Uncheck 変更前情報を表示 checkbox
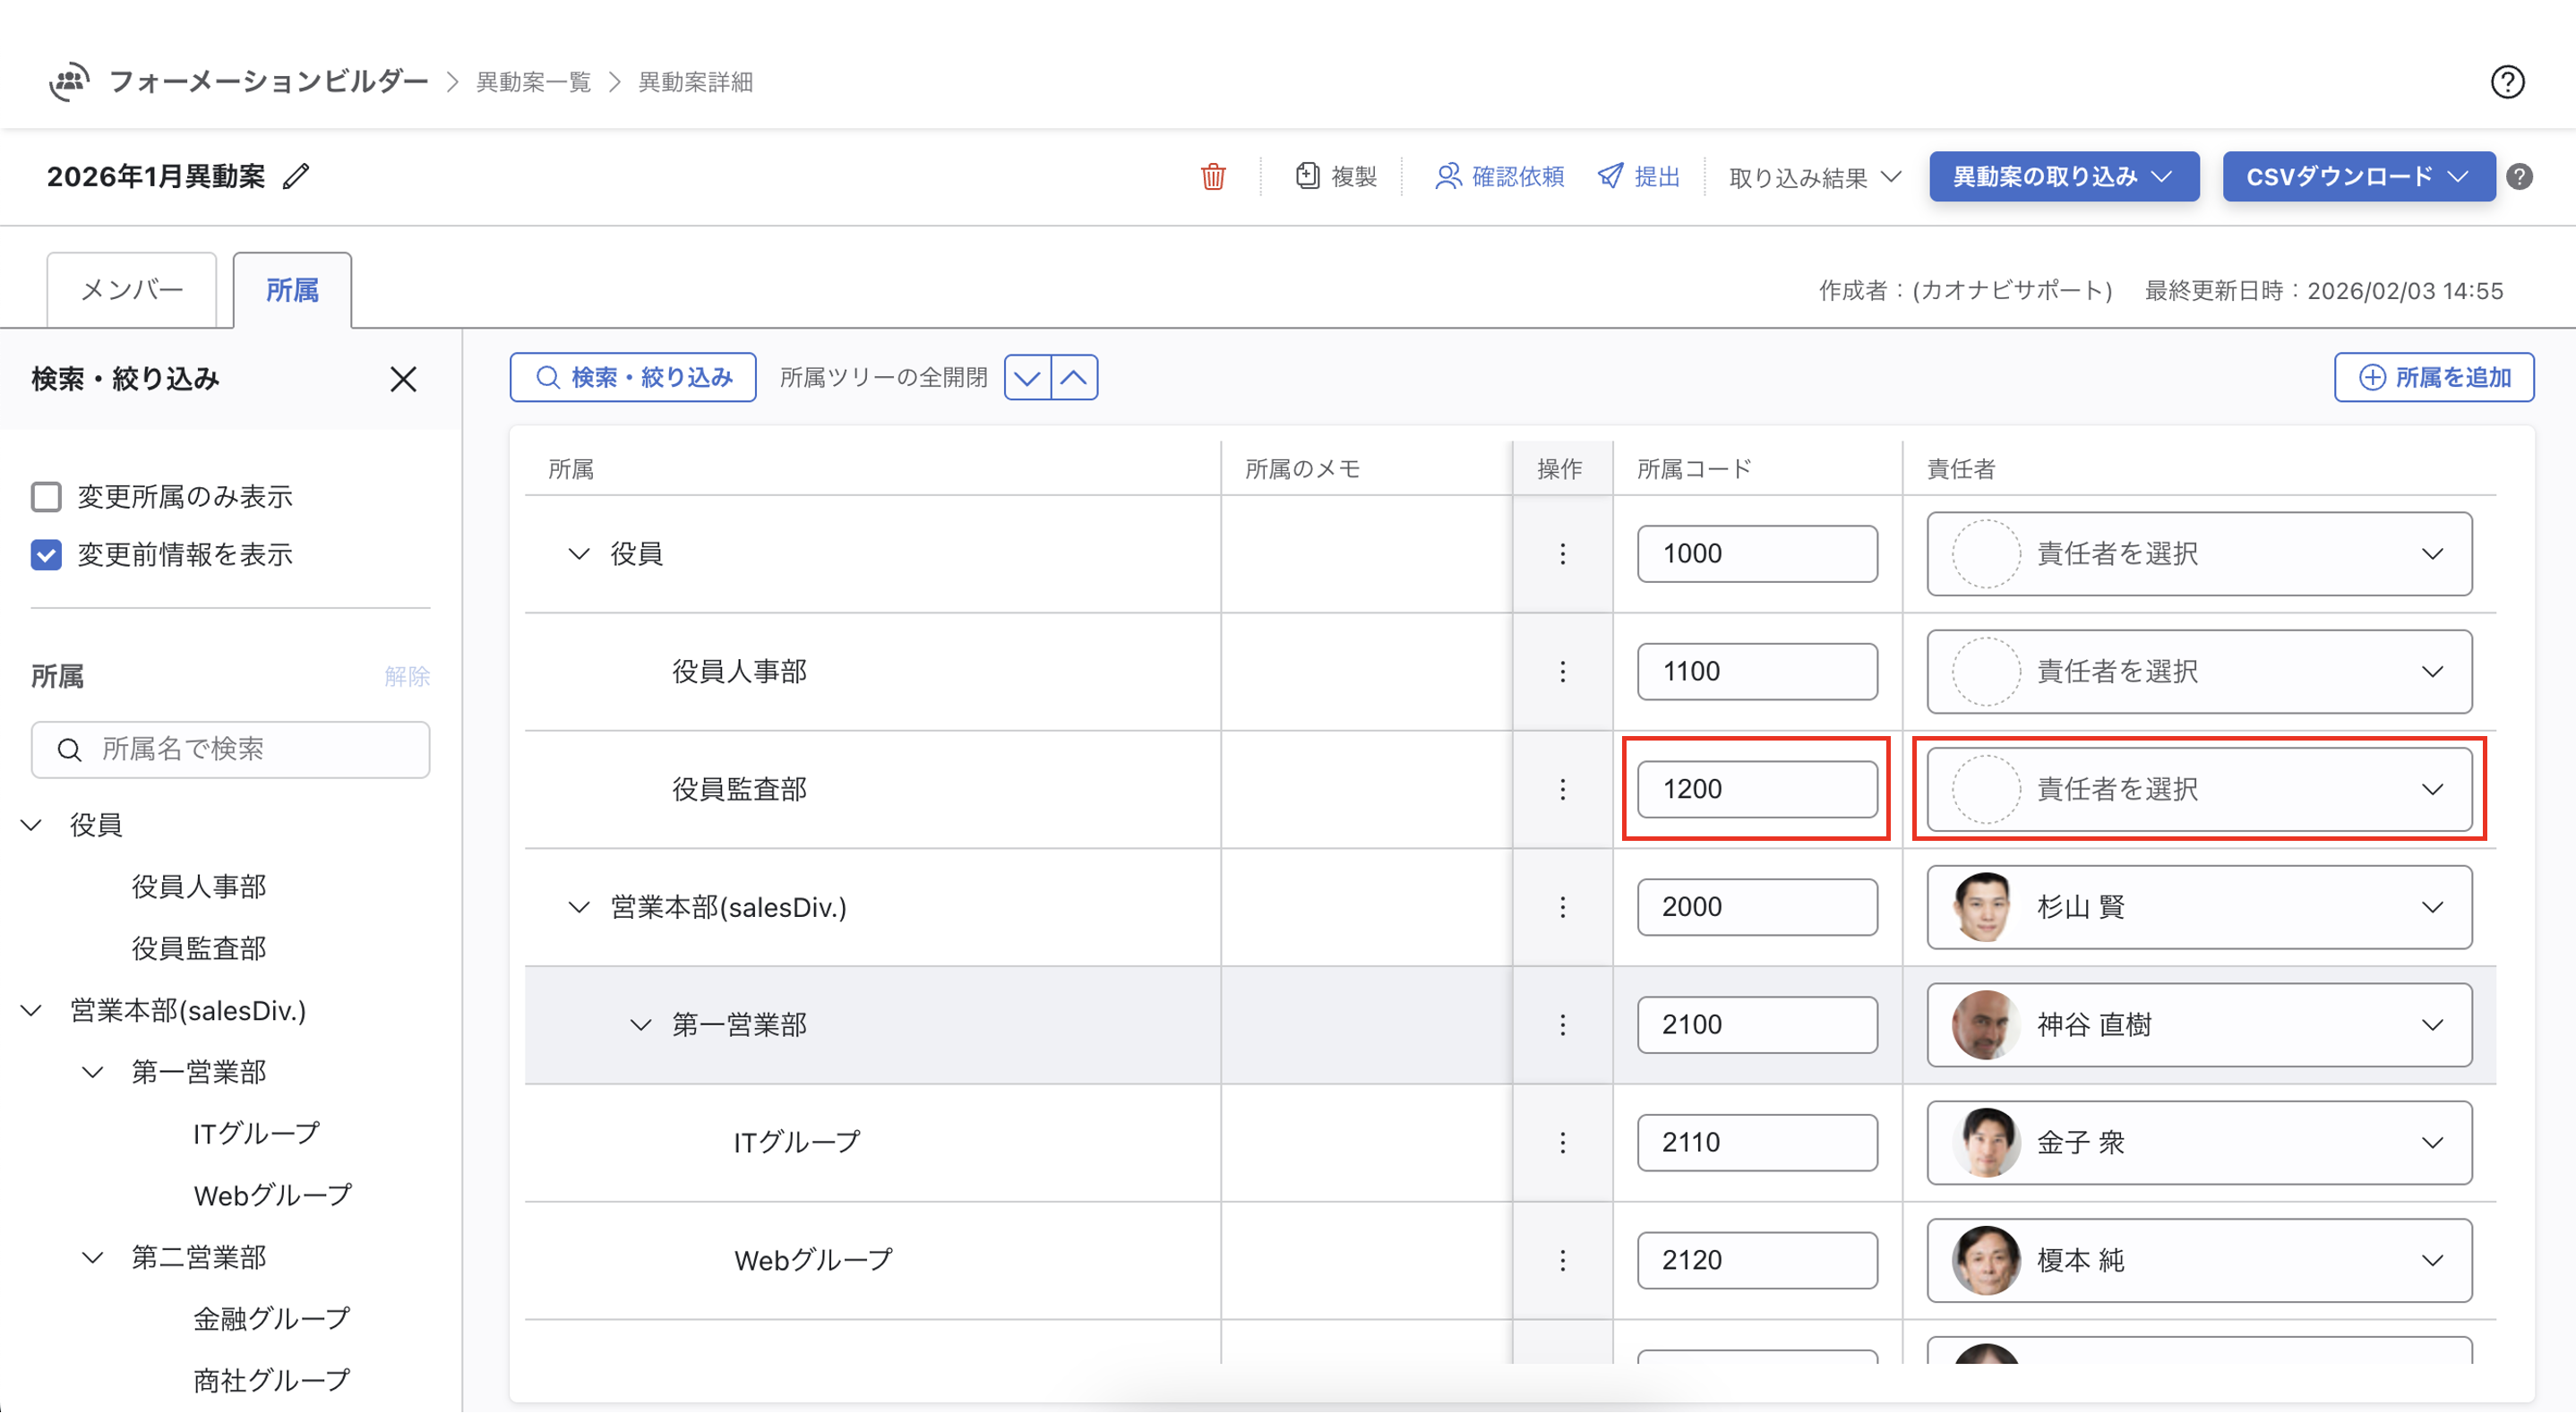This screenshot has height=1422, width=2576. [46, 555]
